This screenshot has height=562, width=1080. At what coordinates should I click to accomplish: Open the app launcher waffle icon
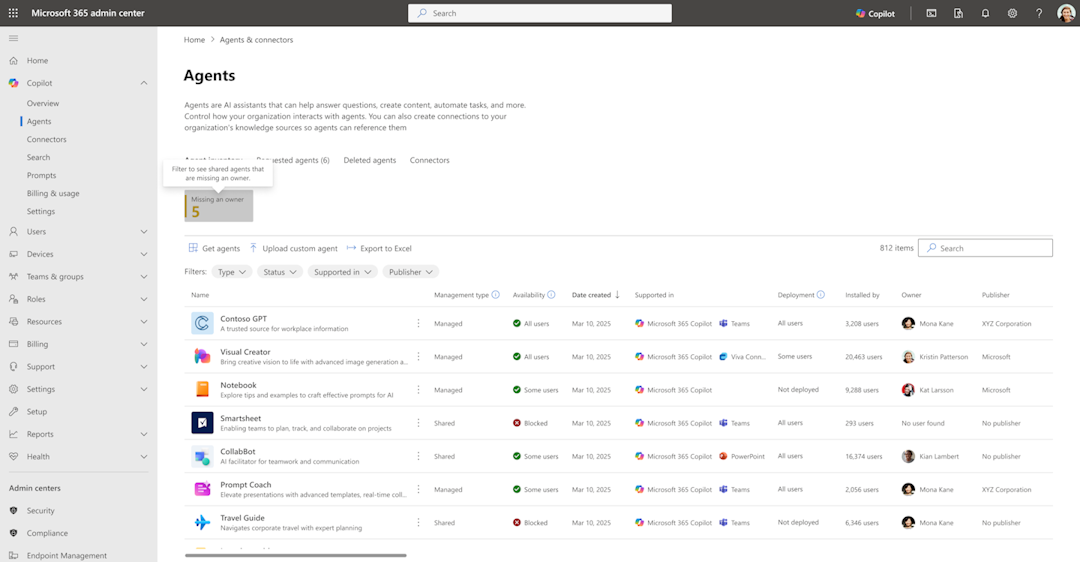[13, 13]
